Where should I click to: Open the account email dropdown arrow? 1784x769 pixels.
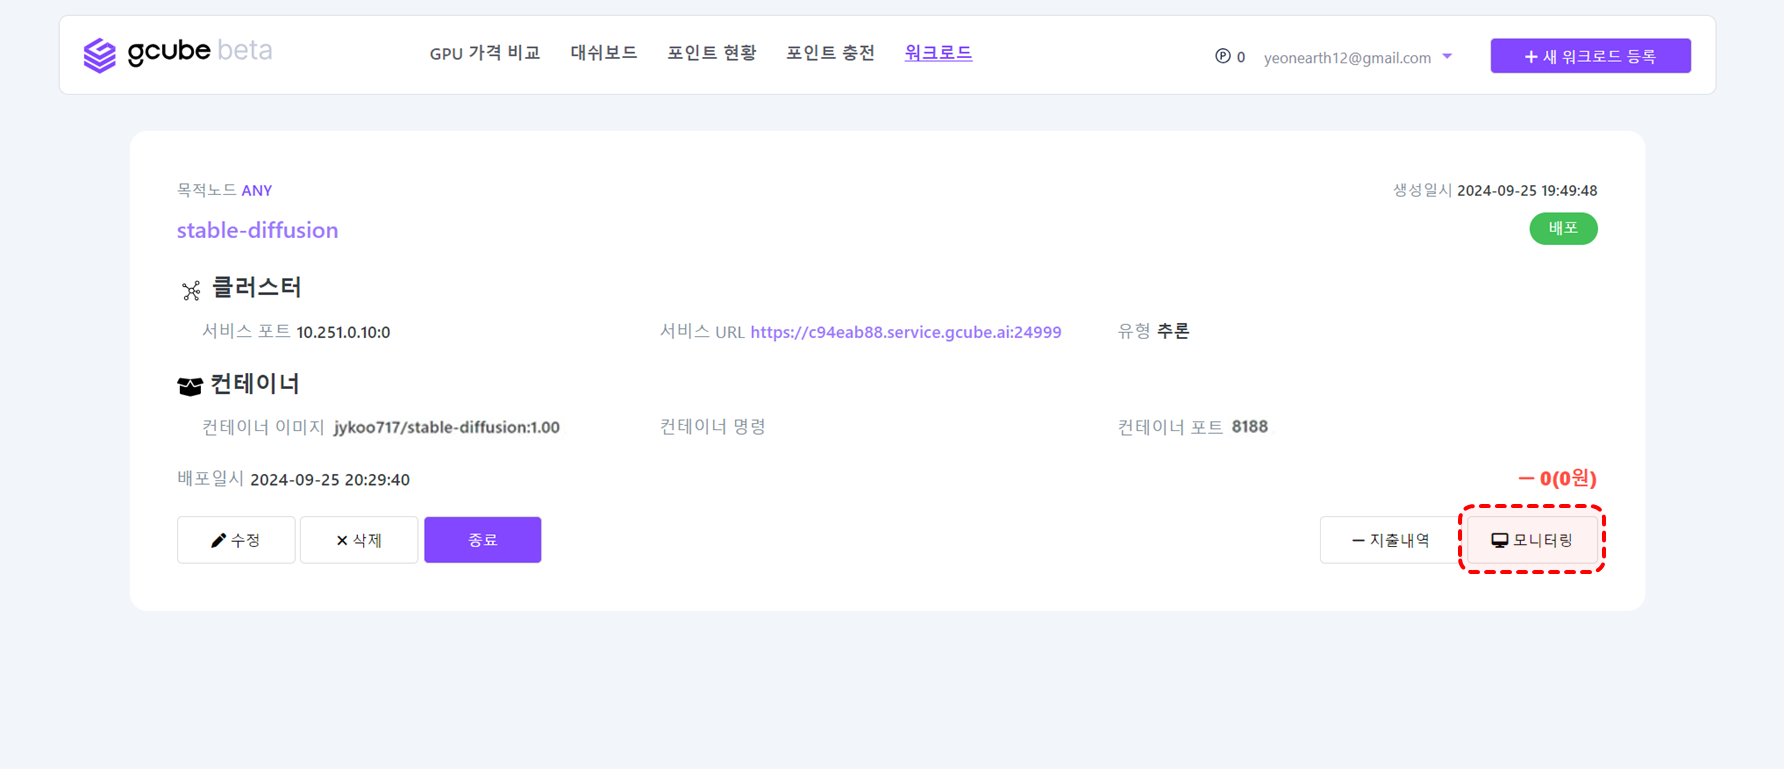(1447, 57)
